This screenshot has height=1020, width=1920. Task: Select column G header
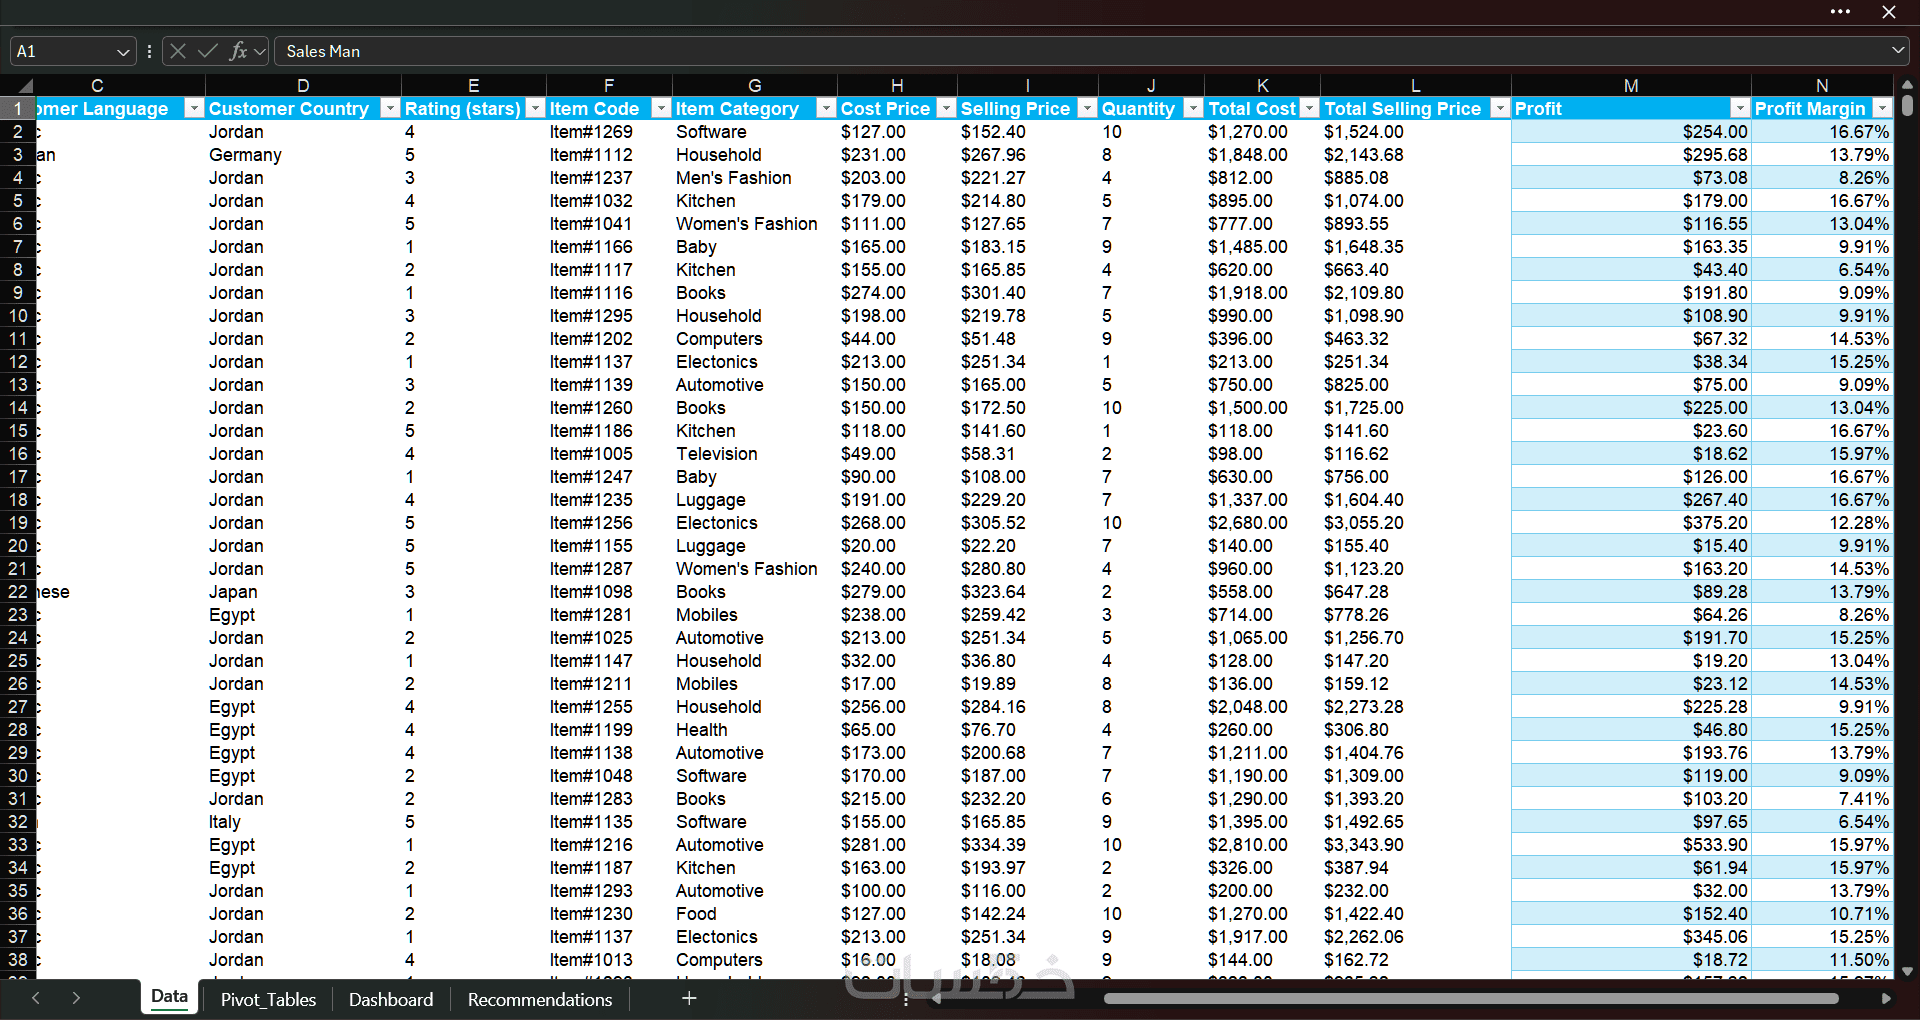point(755,86)
